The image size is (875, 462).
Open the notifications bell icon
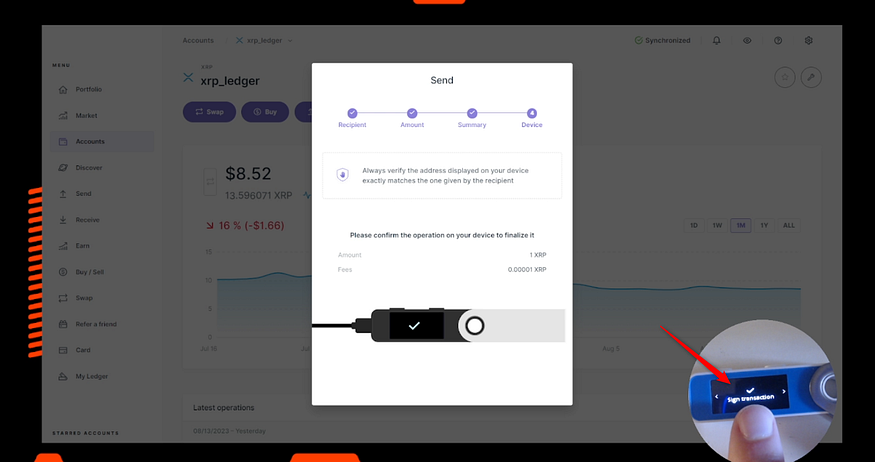click(x=717, y=41)
